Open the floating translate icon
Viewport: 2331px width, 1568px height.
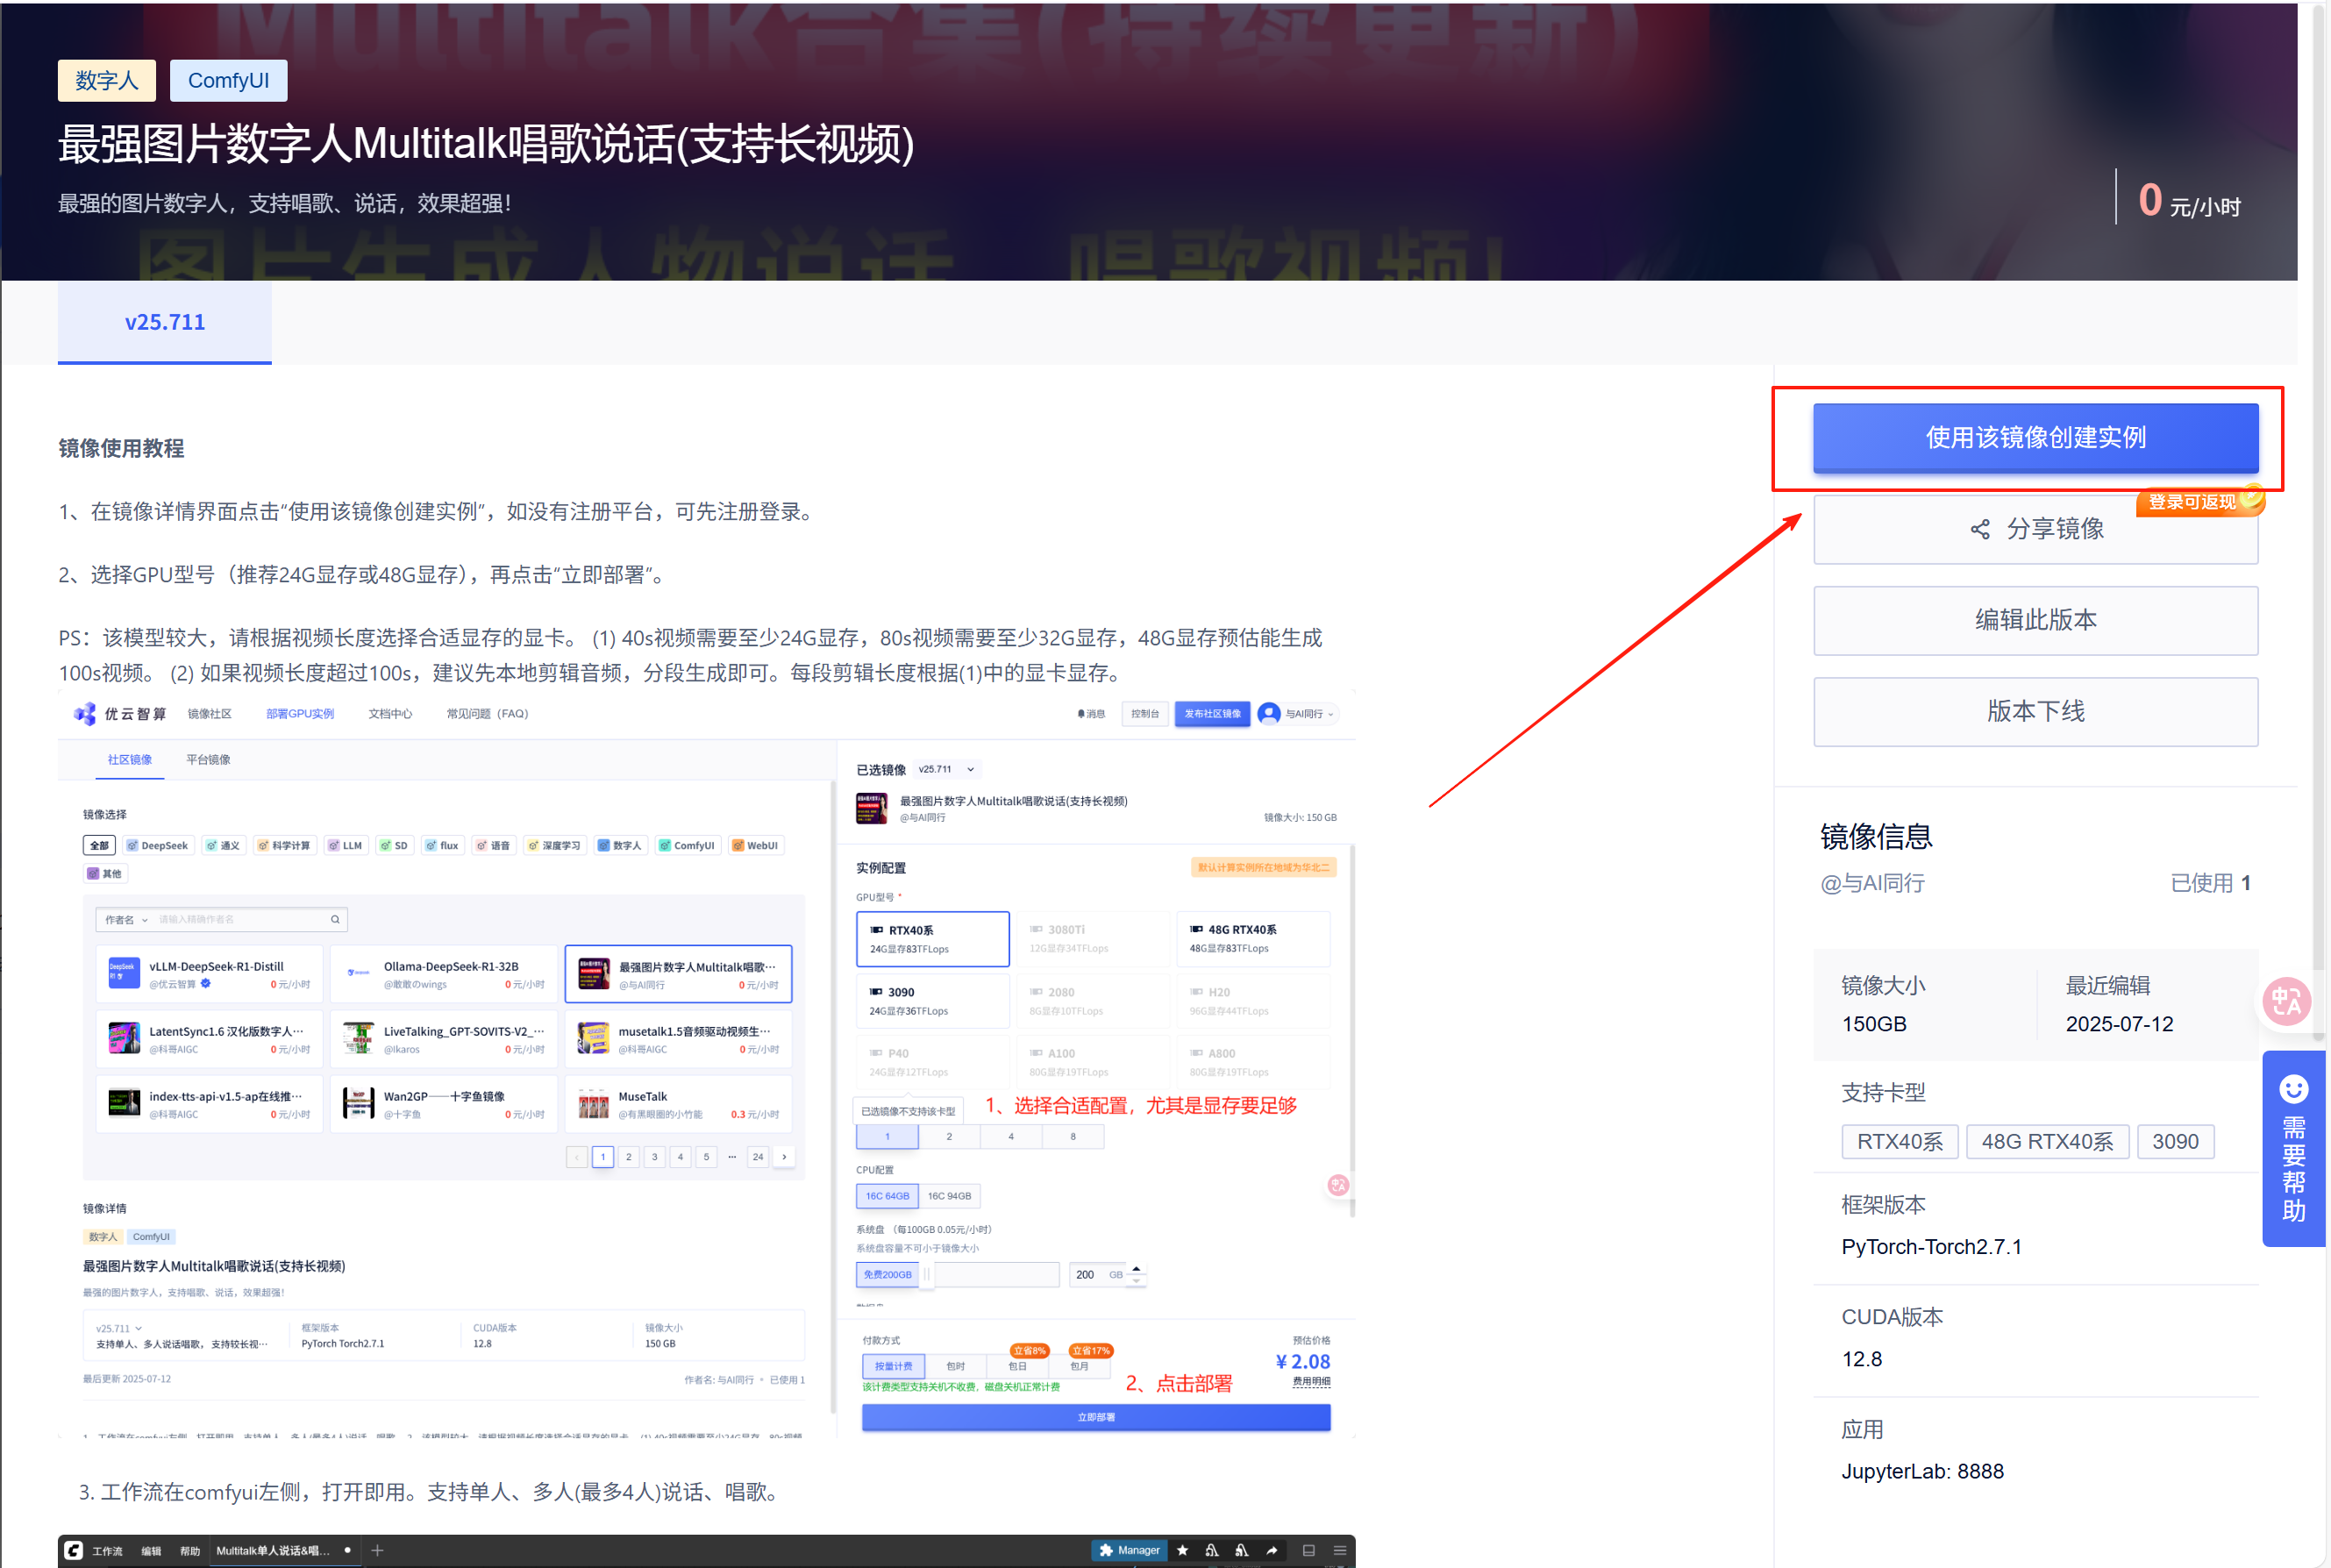coord(2286,1001)
